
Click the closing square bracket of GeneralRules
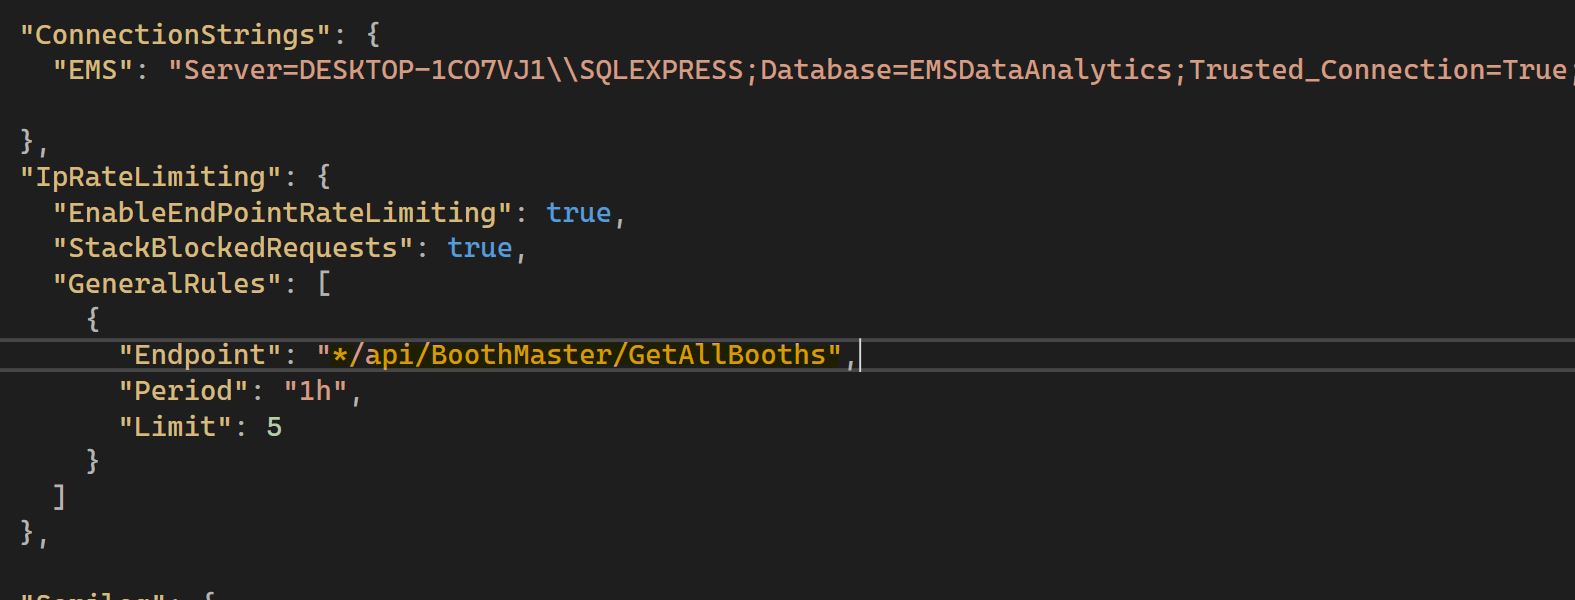click(x=60, y=497)
